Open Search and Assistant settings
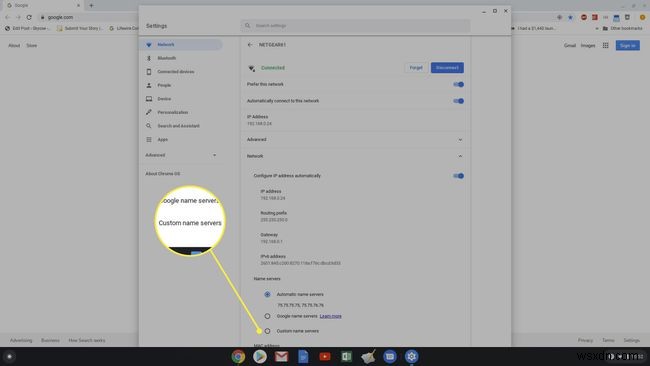 (178, 126)
